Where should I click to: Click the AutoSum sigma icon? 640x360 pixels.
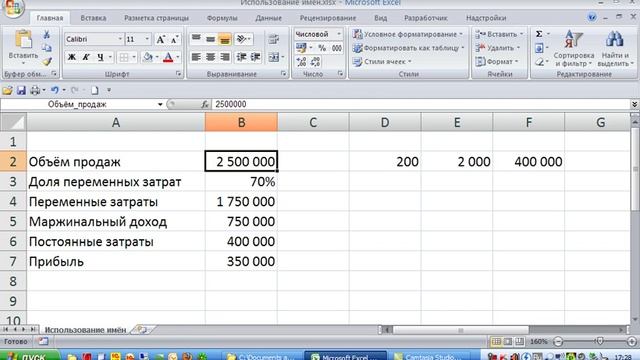(x=539, y=34)
